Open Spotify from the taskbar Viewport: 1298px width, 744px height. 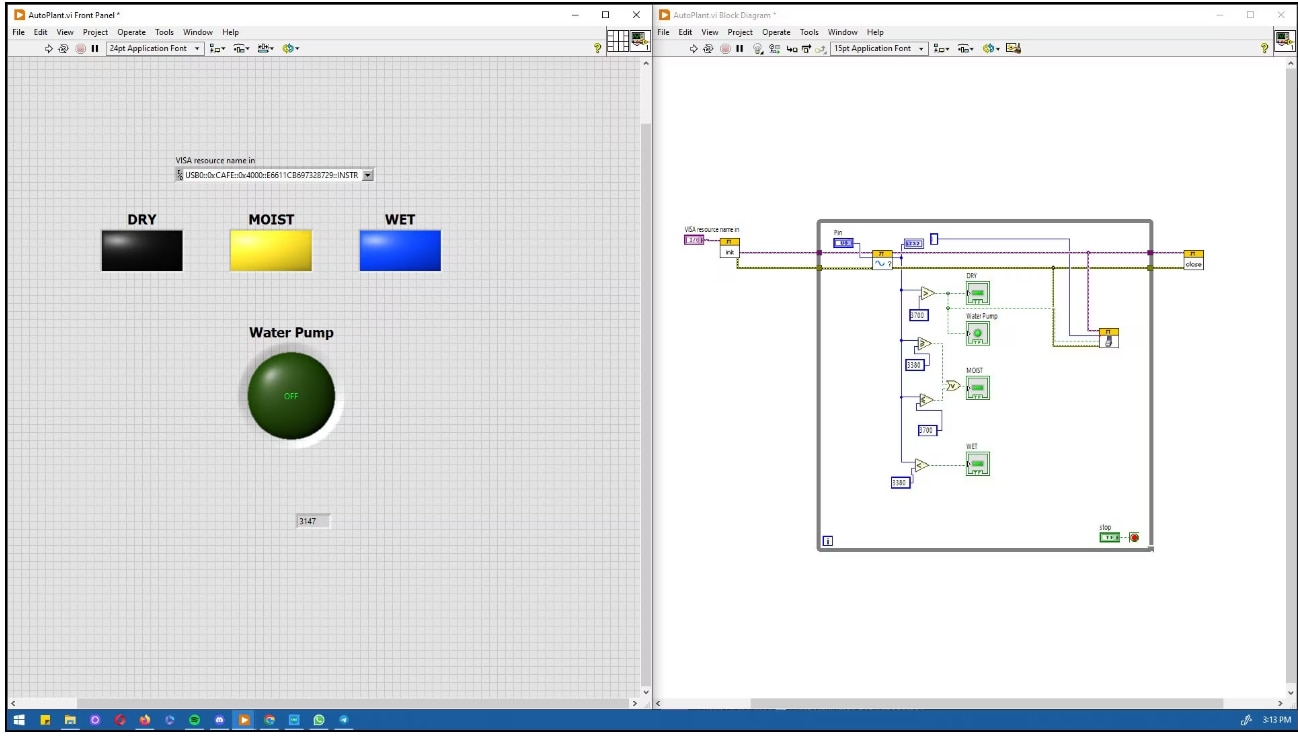coord(194,720)
